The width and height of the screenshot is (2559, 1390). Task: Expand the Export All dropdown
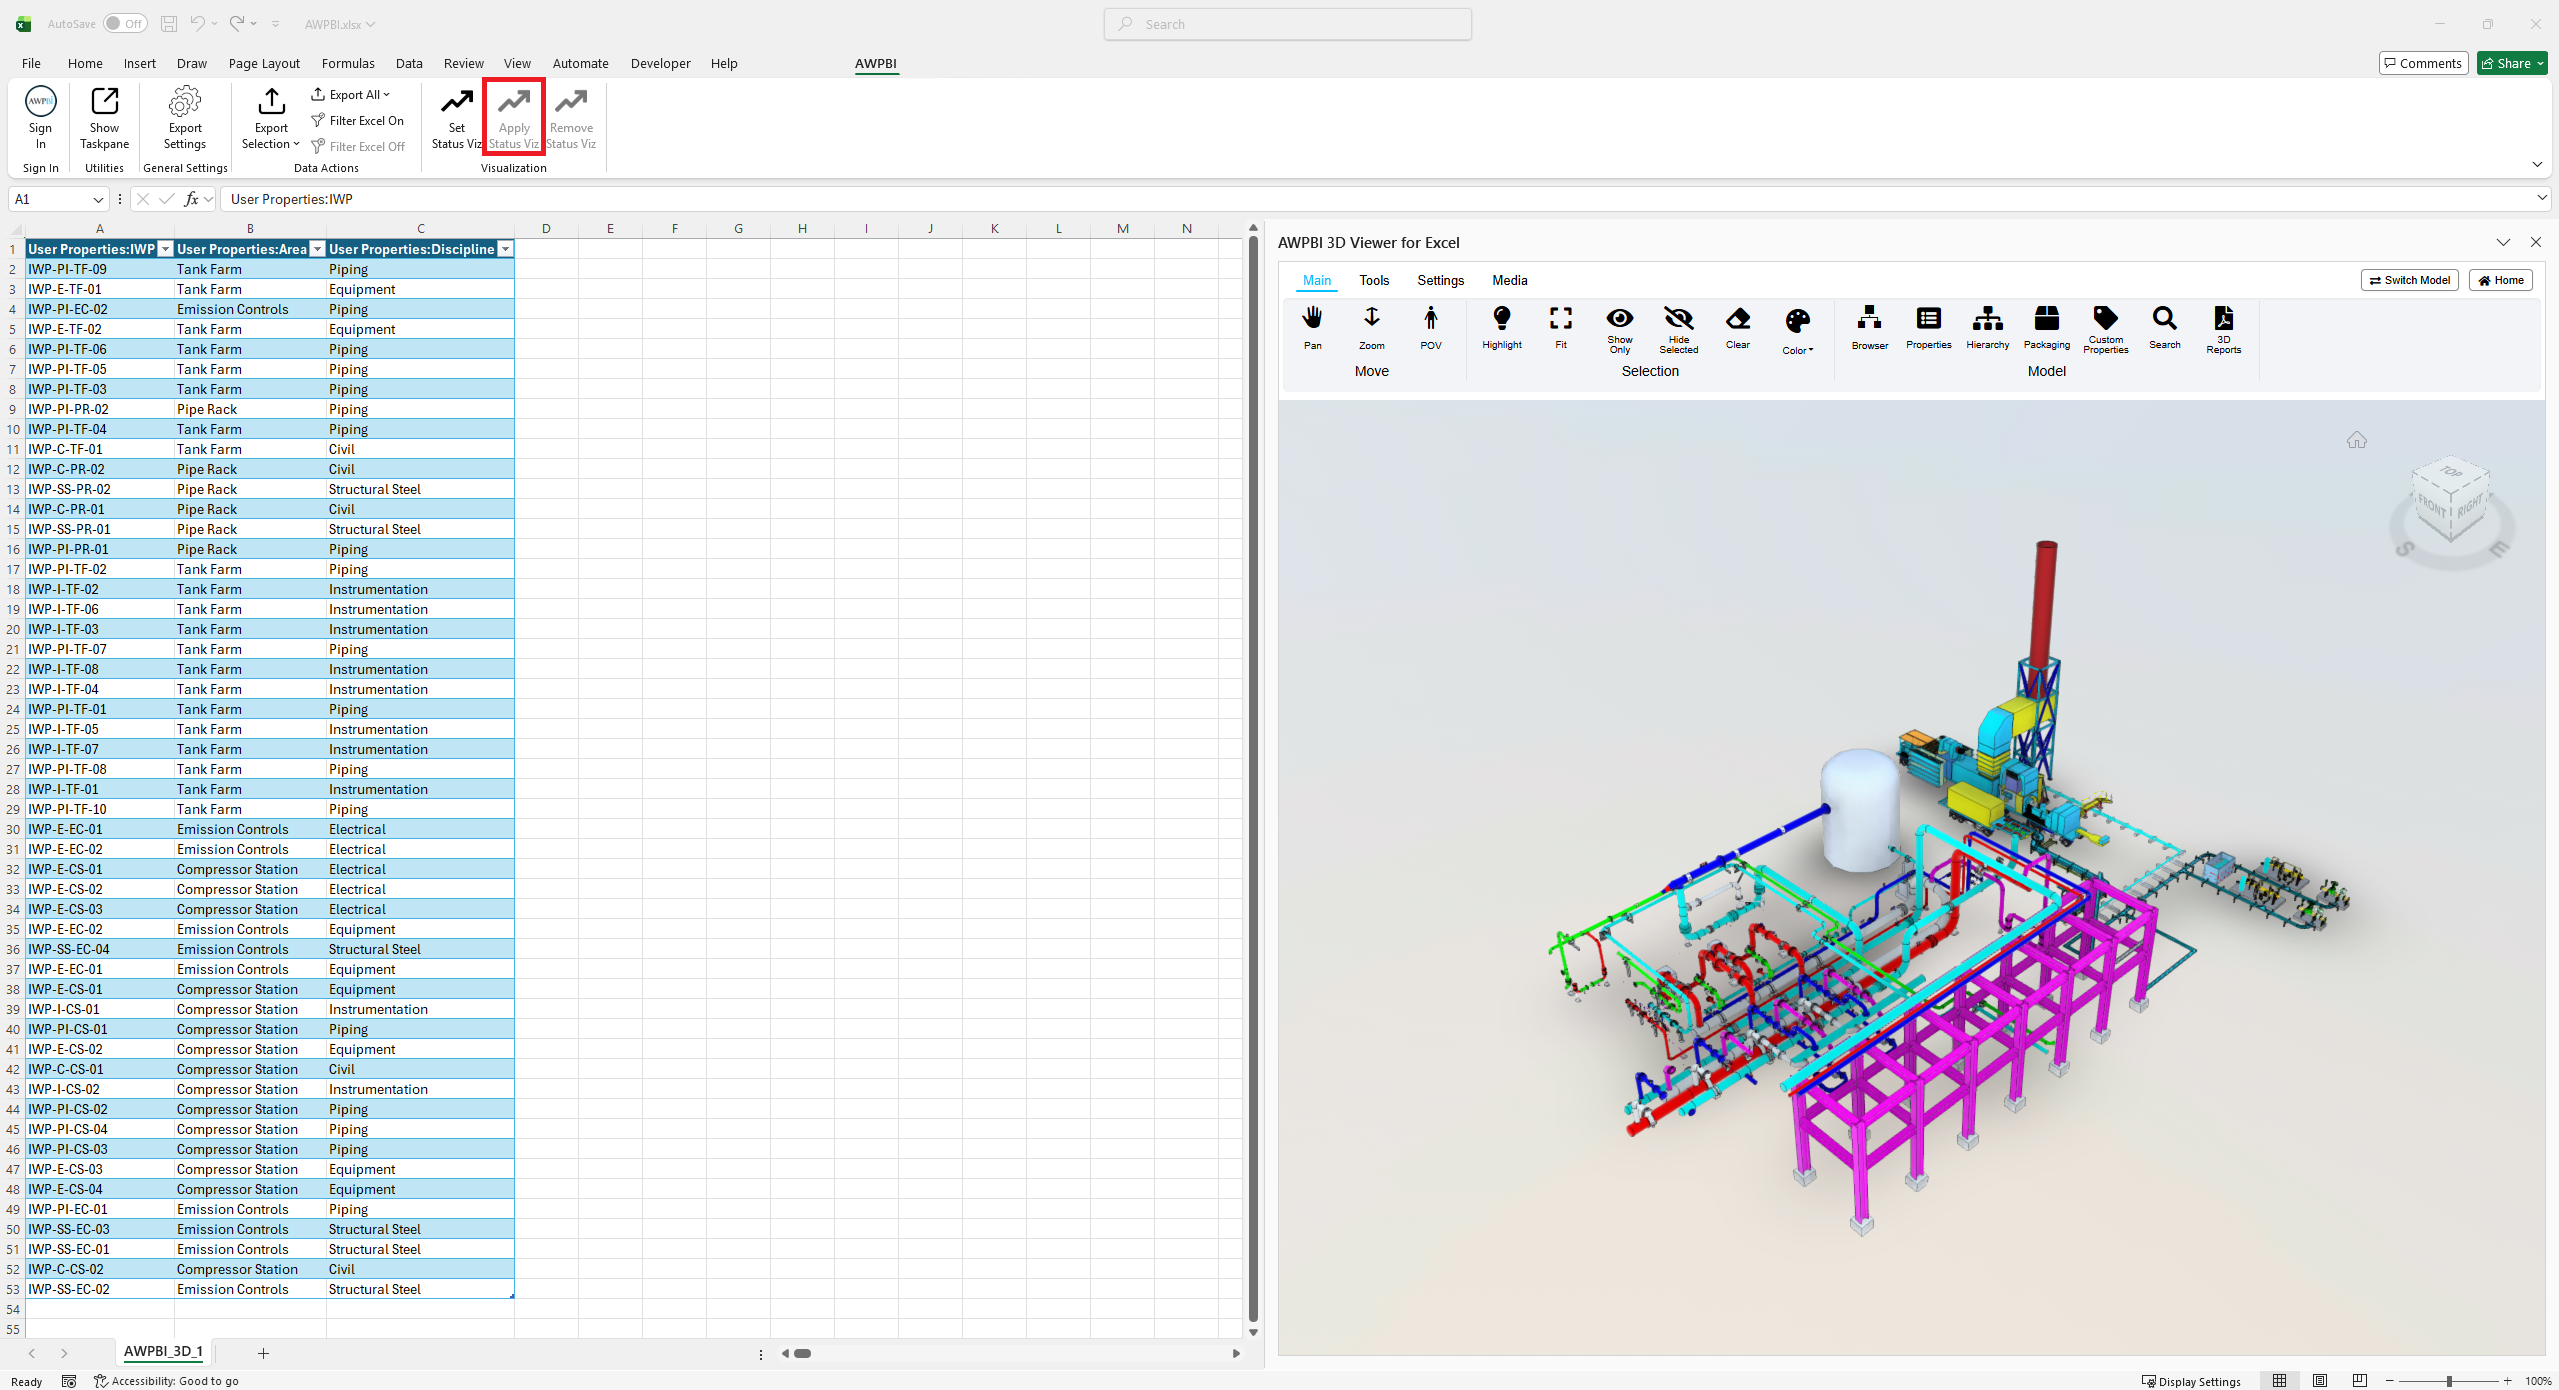click(x=350, y=95)
